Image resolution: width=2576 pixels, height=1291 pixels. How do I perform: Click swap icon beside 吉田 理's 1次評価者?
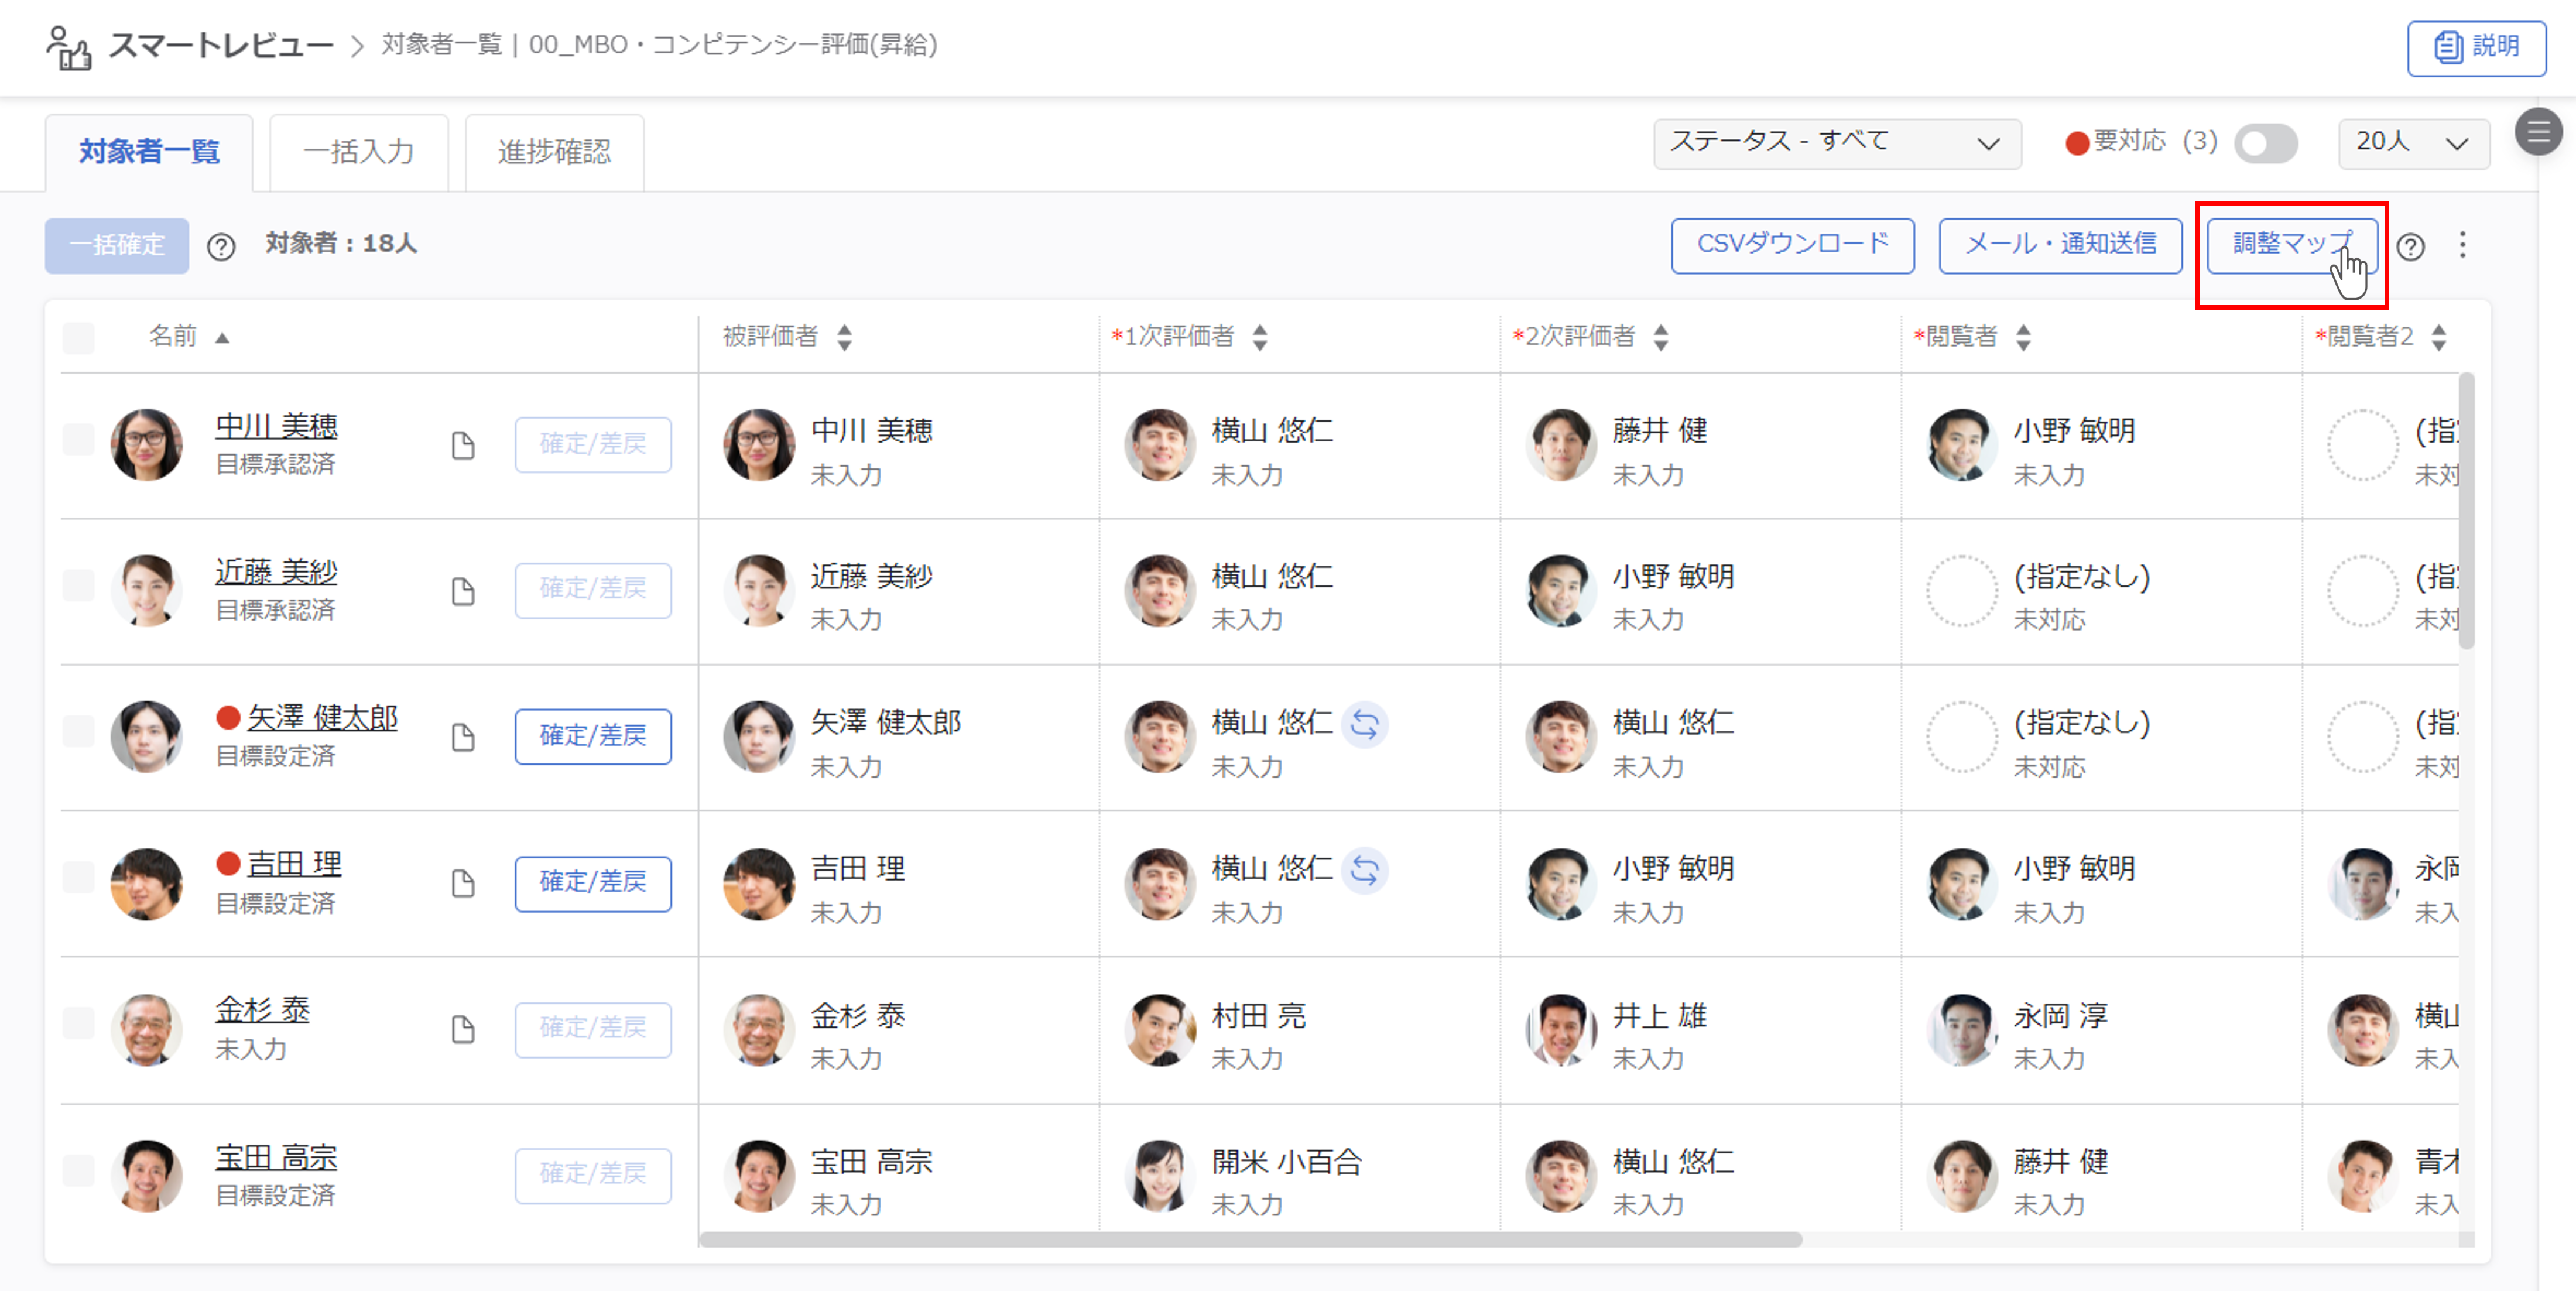point(1364,870)
